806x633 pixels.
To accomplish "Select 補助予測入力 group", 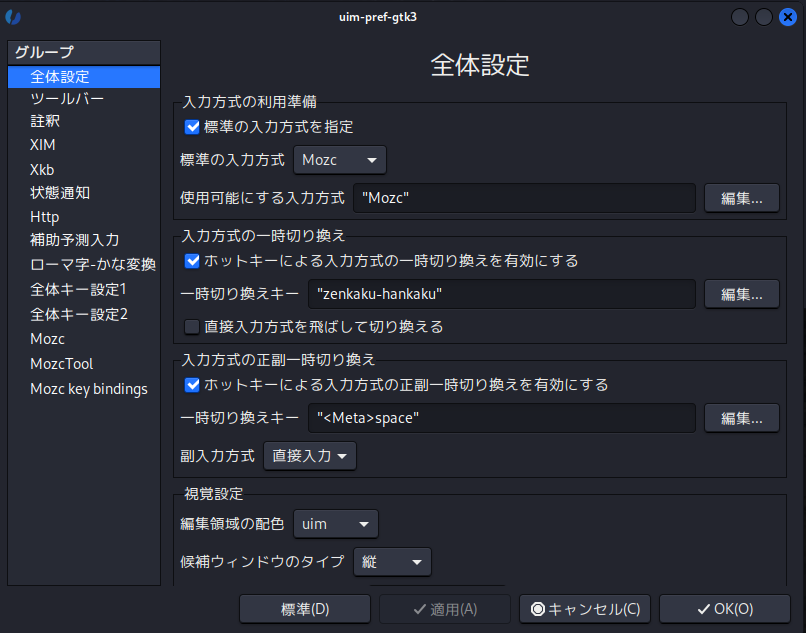I will tap(84, 240).
